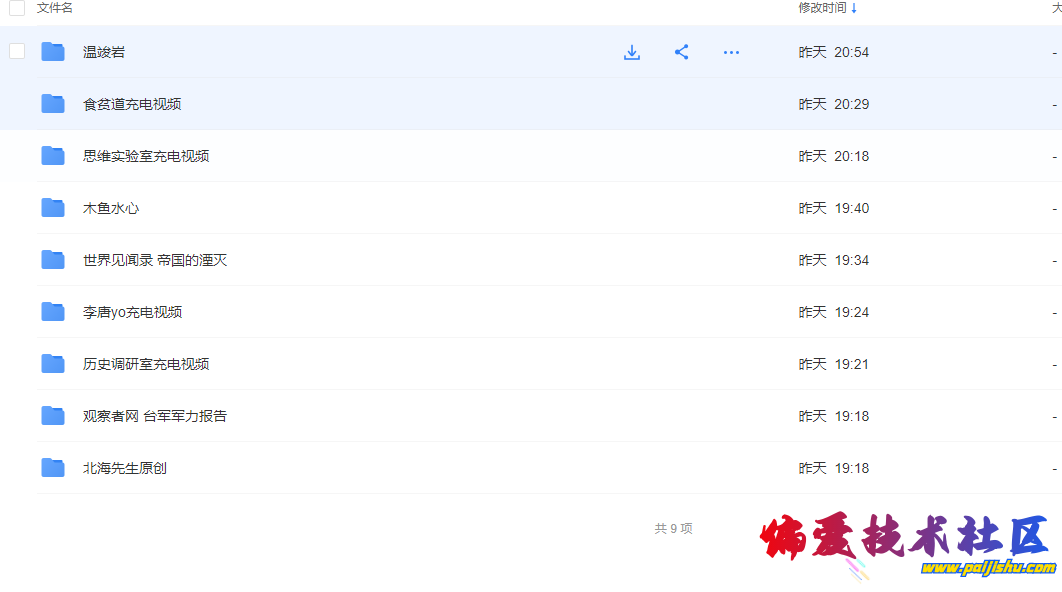This screenshot has width=1062, height=592.
Task: Click the 修改时间 column header label
Action: click(822, 8)
